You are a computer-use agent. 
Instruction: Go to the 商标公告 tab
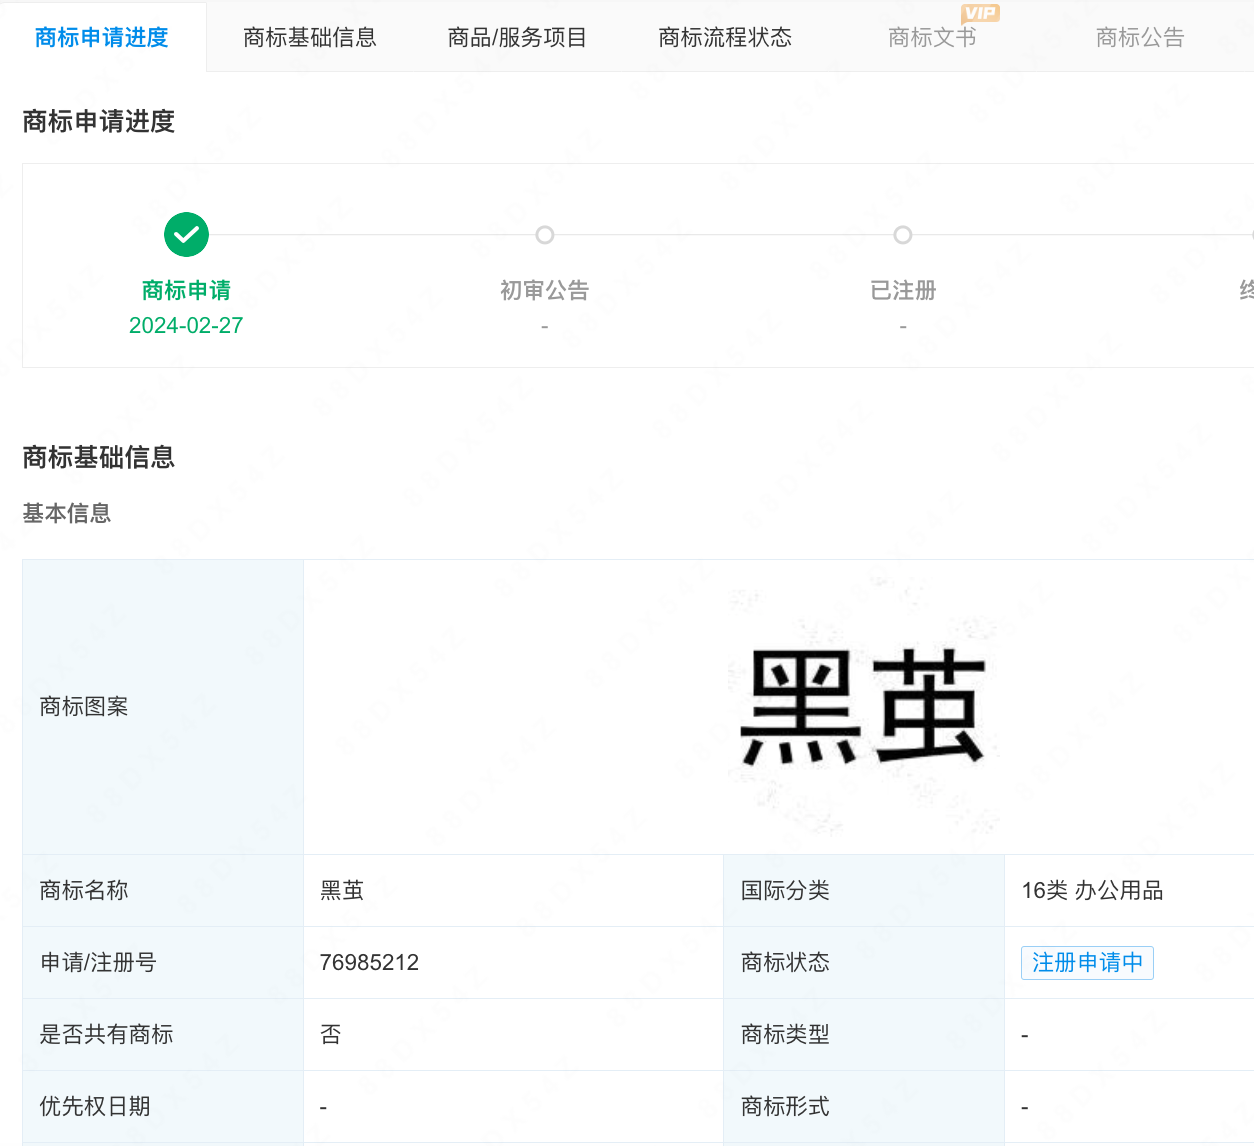tap(1140, 38)
